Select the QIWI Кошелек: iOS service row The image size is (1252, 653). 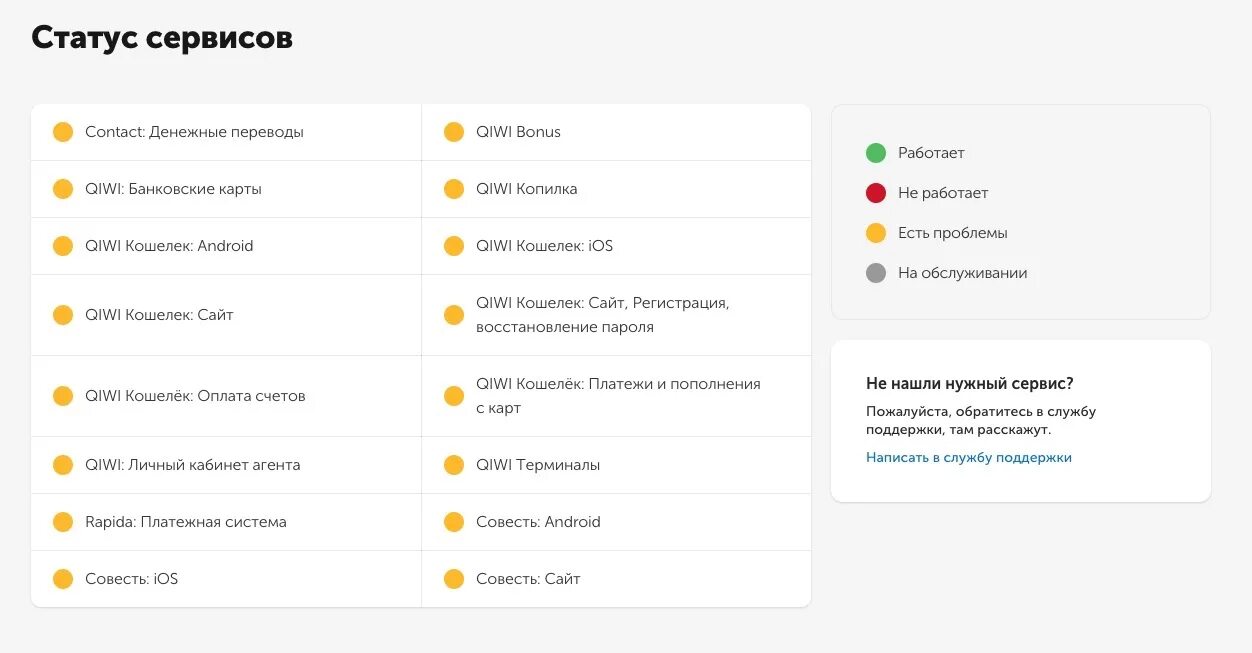coord(544,246)
